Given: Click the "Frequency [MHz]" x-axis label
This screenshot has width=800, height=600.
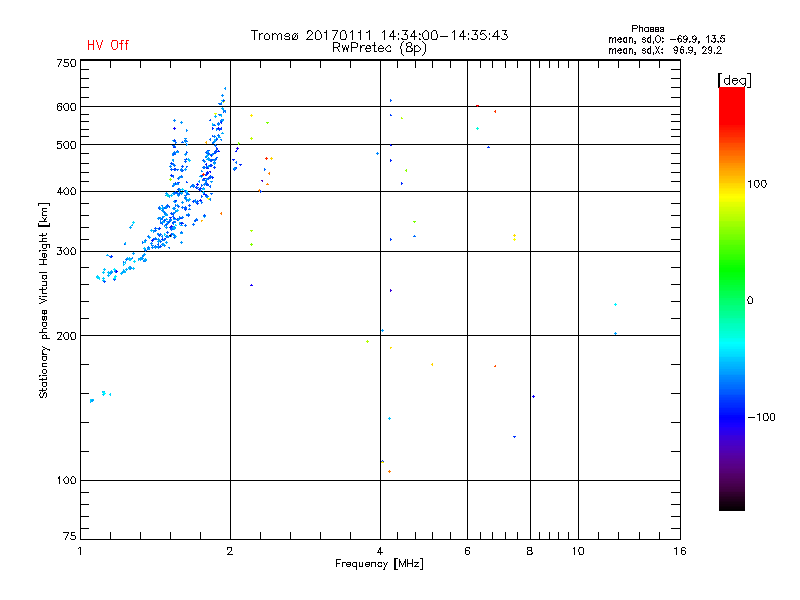Looking at the screenshot, I should tap(380, 565).
